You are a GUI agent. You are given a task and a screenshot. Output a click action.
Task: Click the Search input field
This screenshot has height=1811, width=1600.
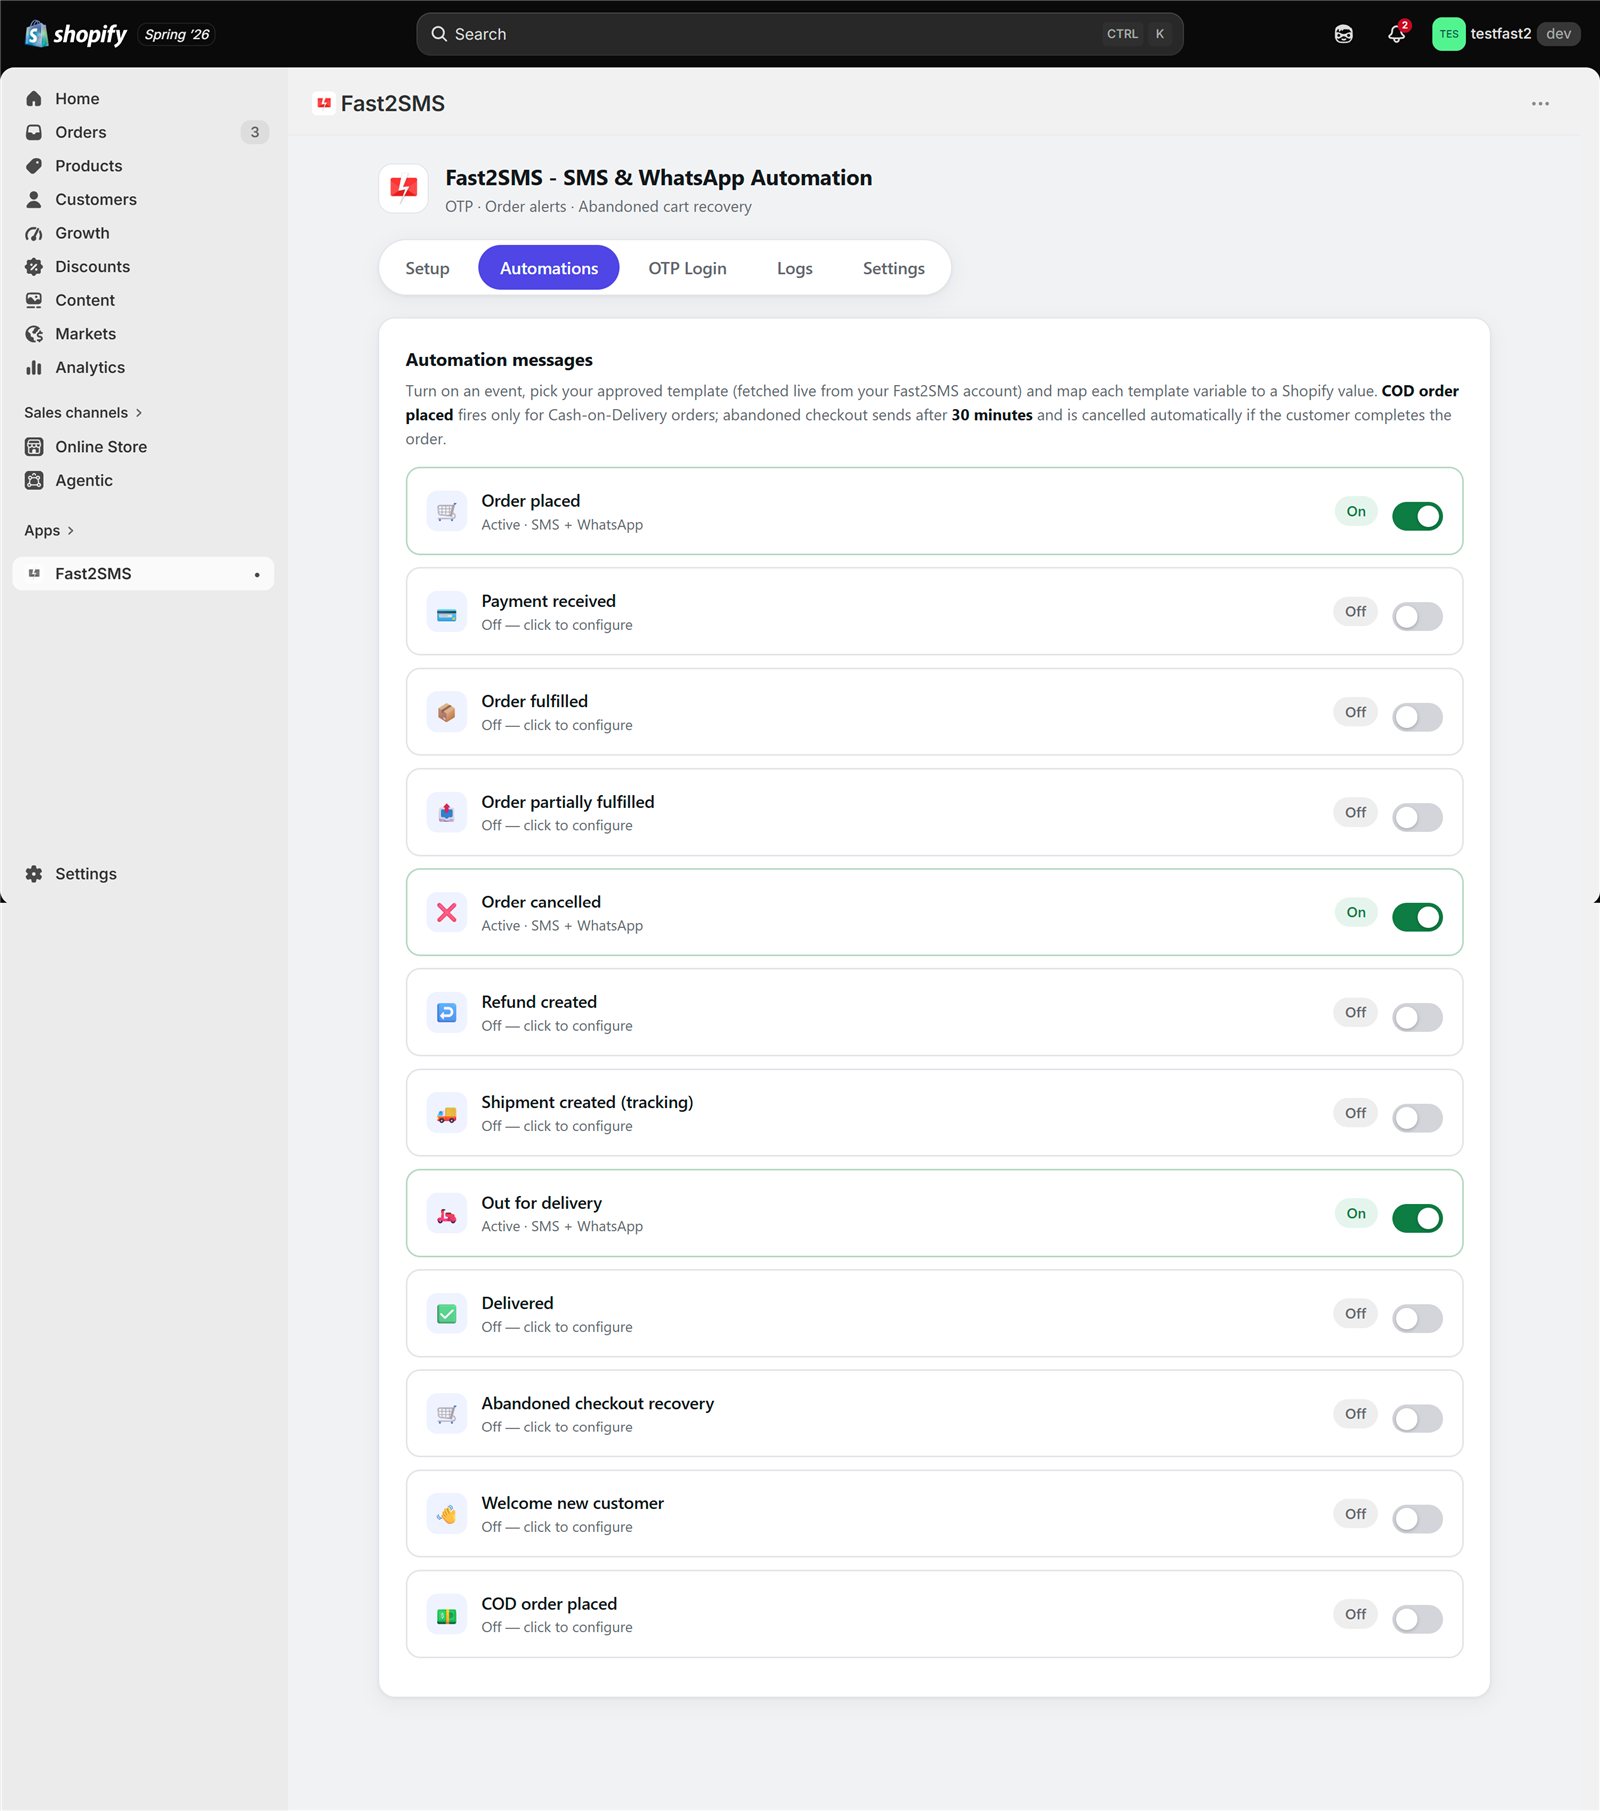[800, 34]
